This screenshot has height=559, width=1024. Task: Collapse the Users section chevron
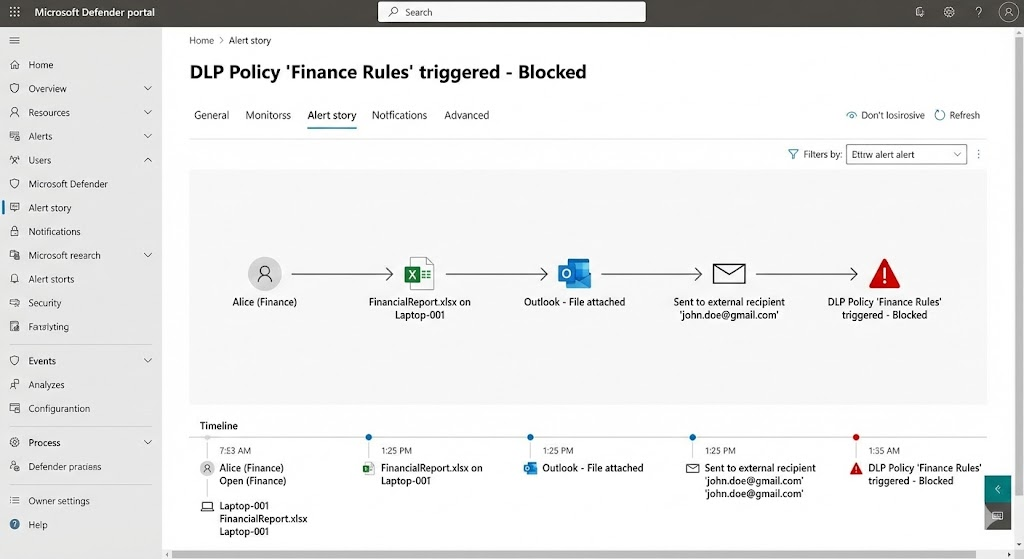(x=148, y=160)
